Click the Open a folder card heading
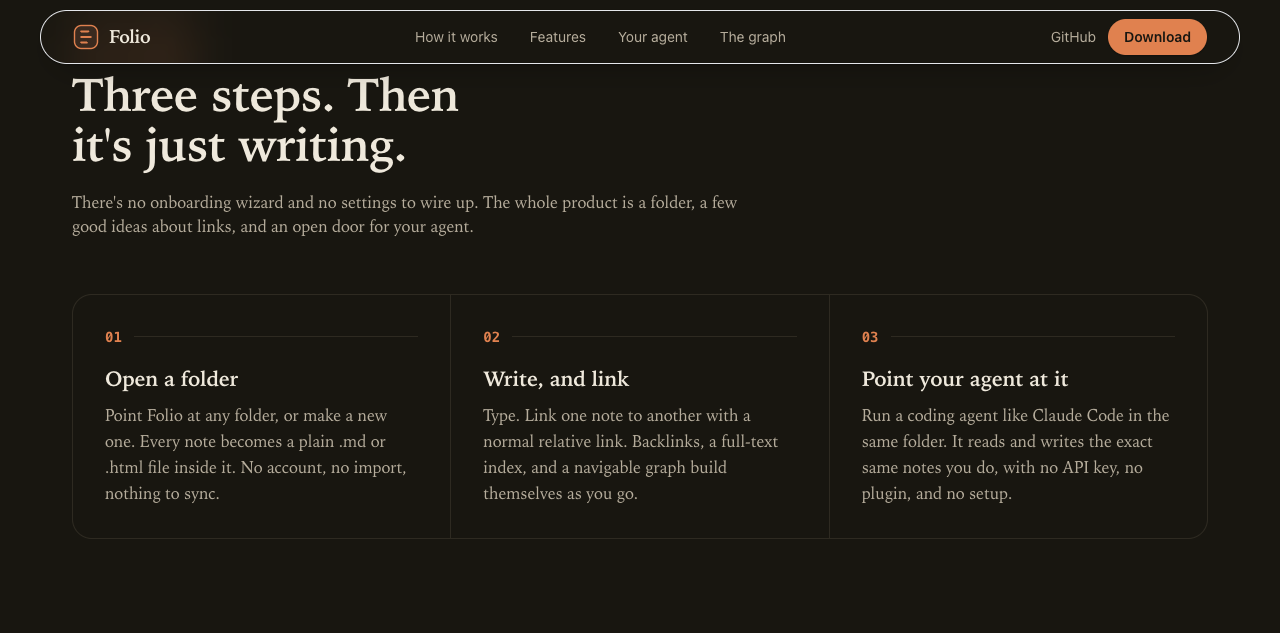The height and width of the screenshot is (633, 1280). (171, 379)
